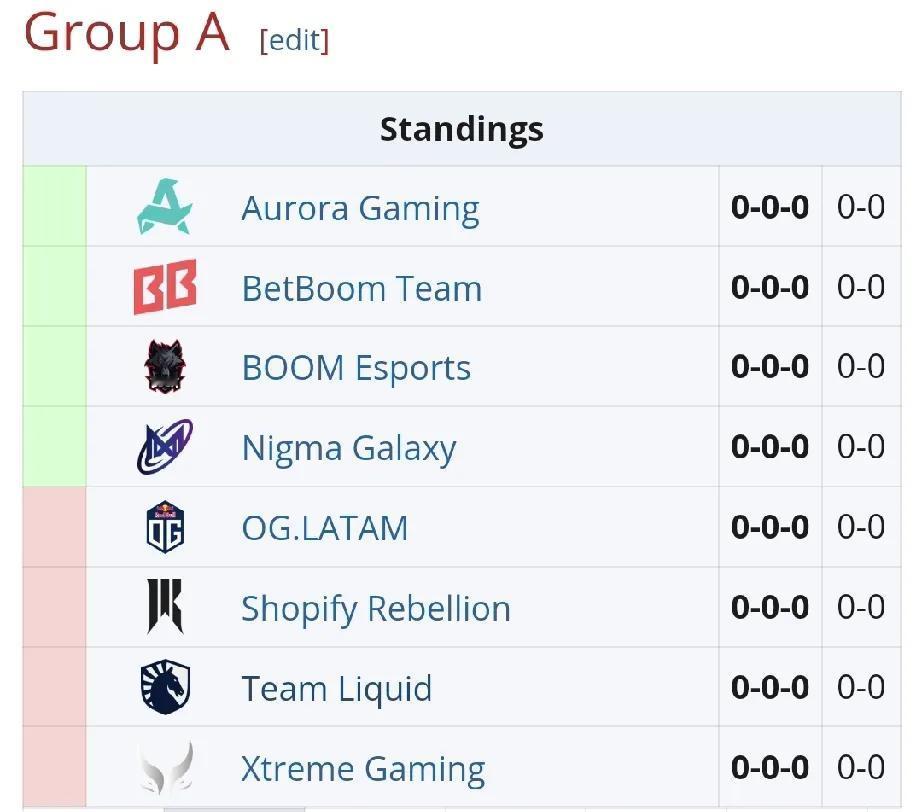Click the BetBoom Team BB logo
Screen dimensions: 922x812
tap(165, 287)
